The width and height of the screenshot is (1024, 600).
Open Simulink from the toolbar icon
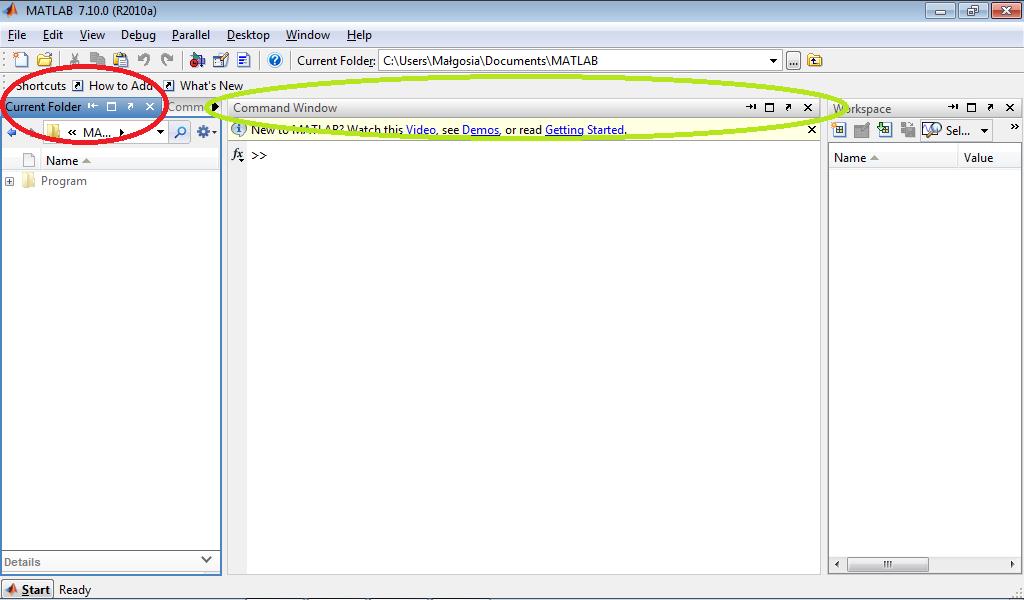[197, 60]
